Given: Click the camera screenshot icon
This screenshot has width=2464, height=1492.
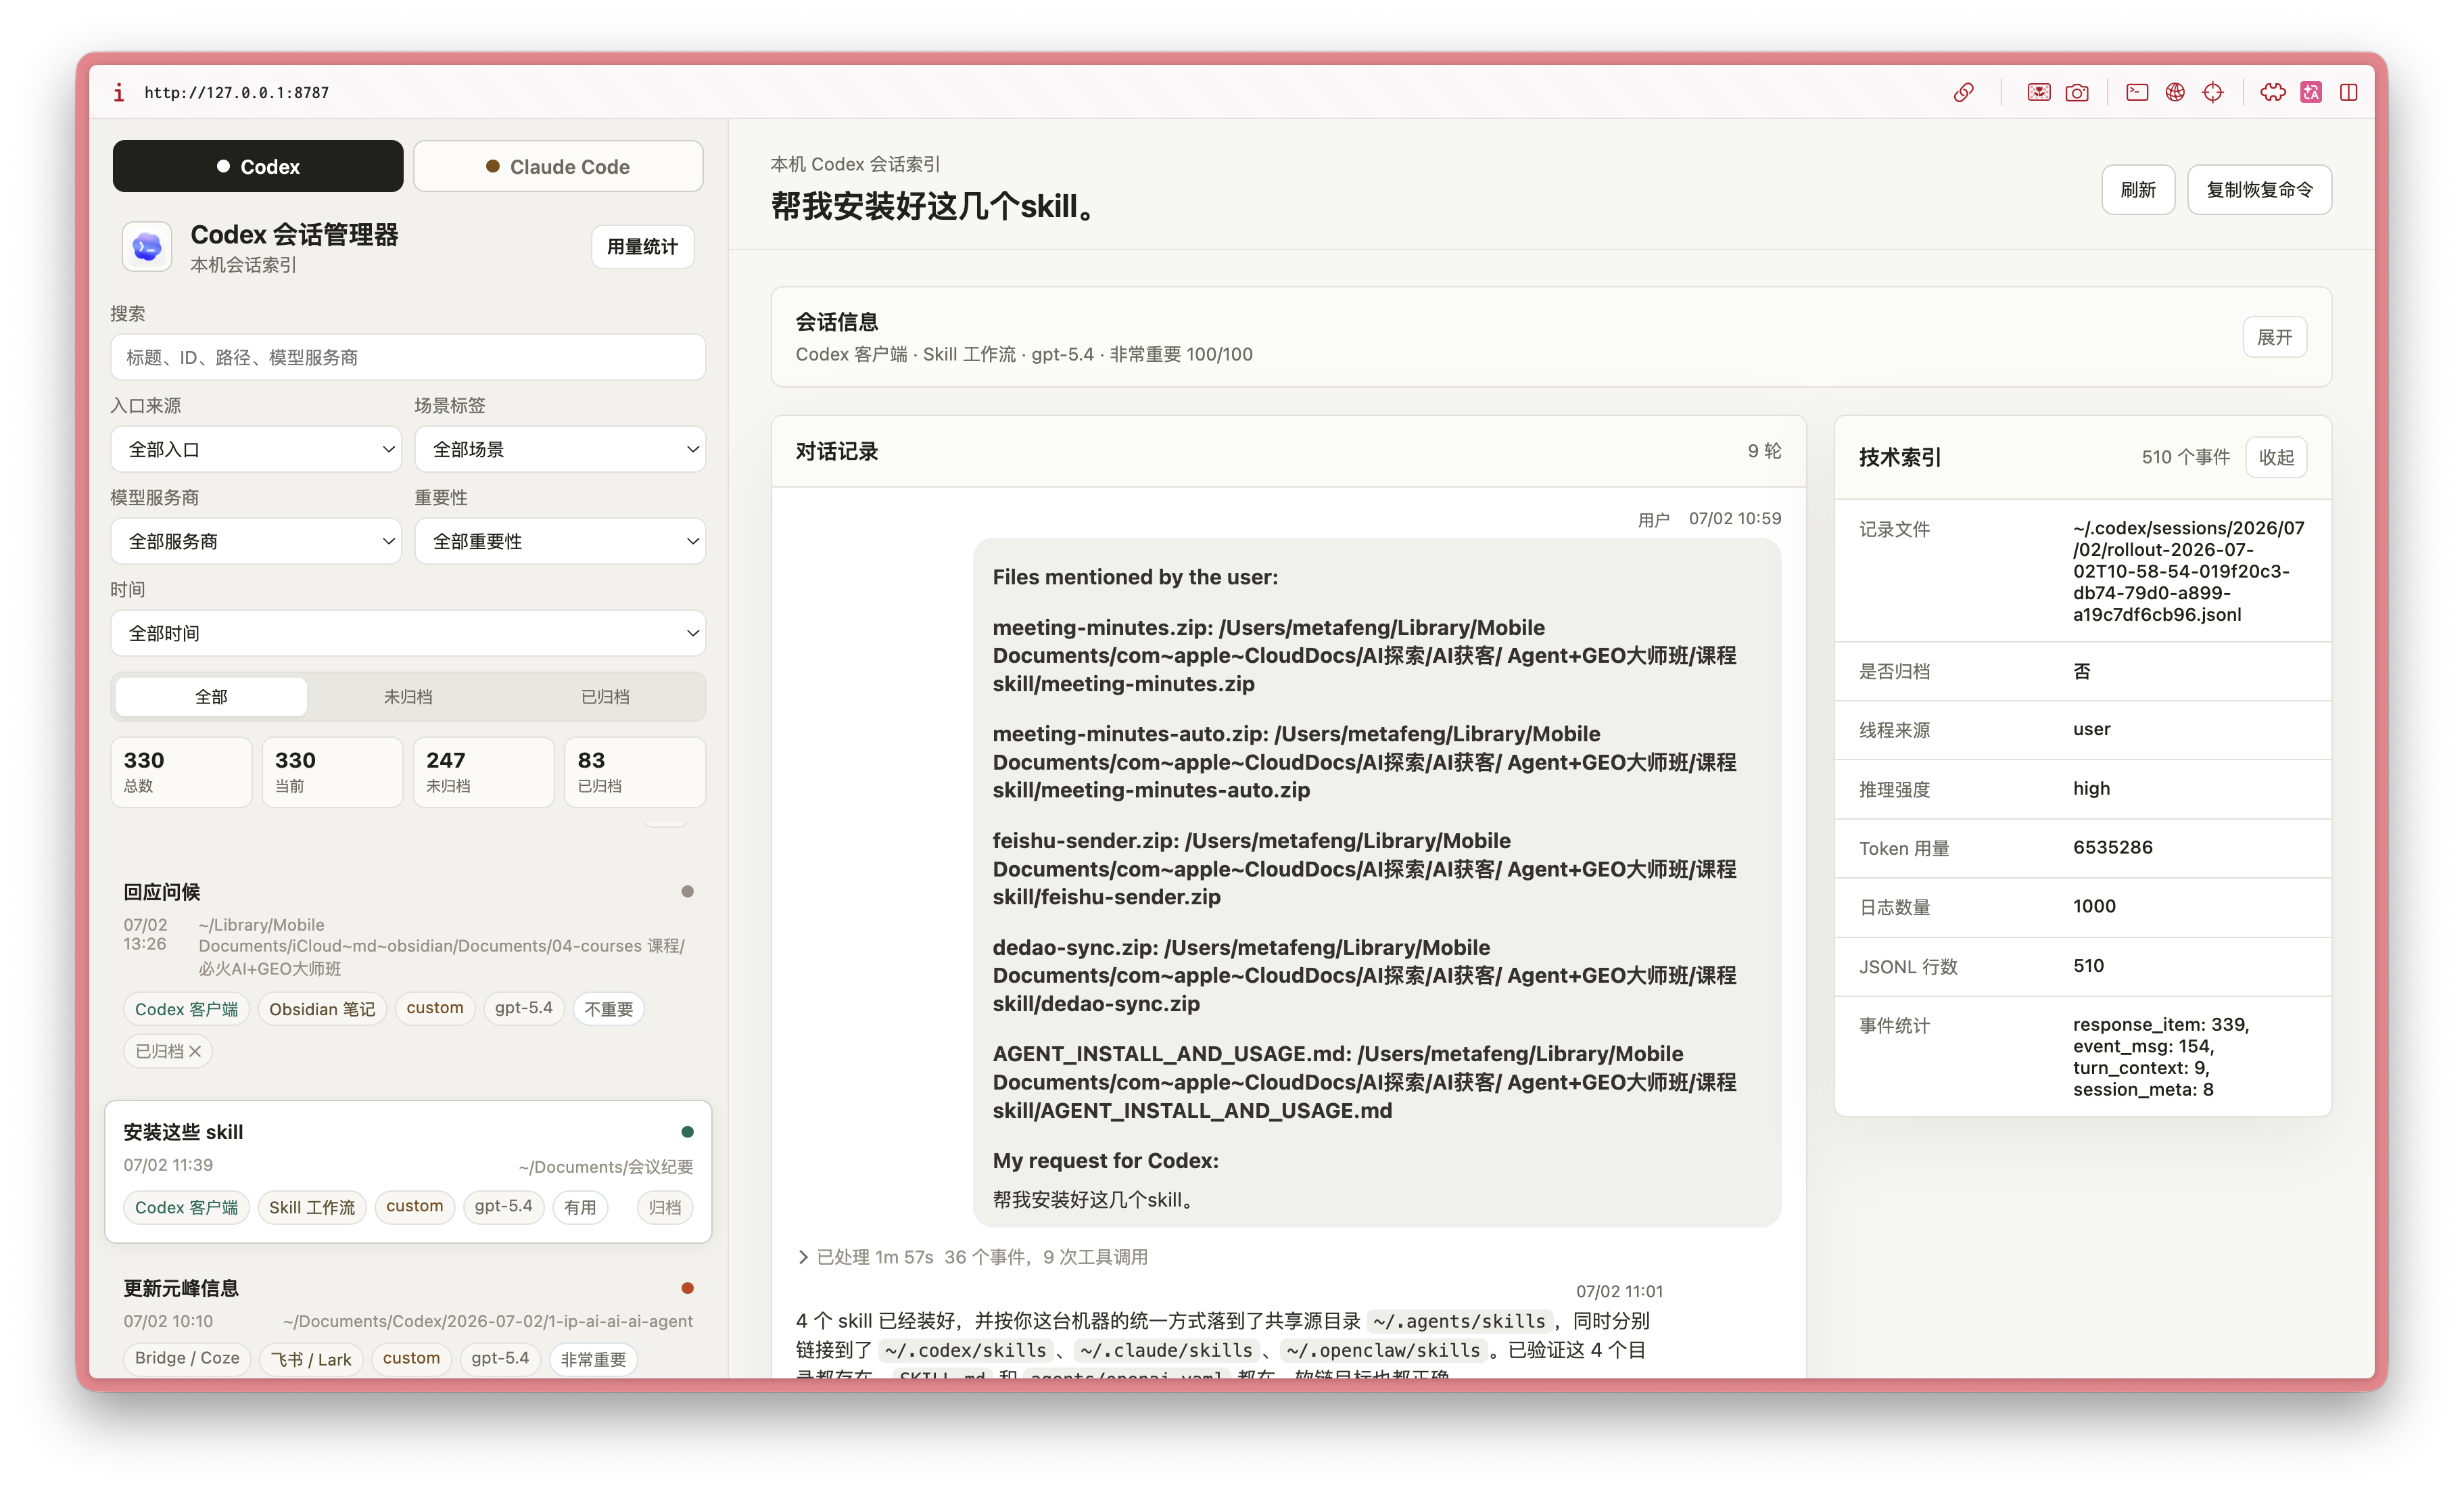Looking at the screenshot, I should [2077, 93].
